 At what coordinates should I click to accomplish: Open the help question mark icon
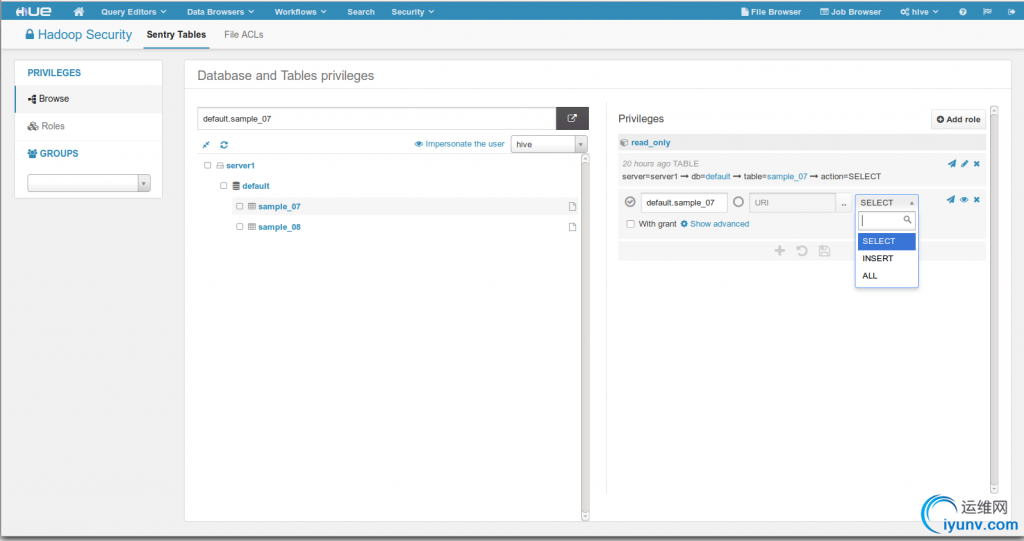tap(963, 12)
